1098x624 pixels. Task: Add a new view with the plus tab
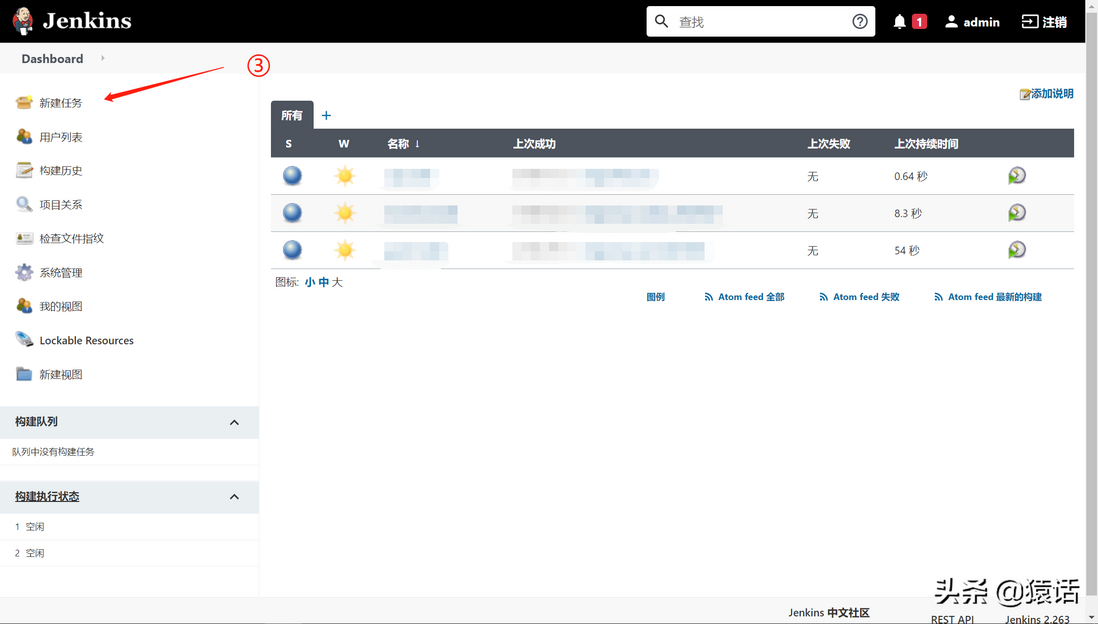(x=326, y=116)
